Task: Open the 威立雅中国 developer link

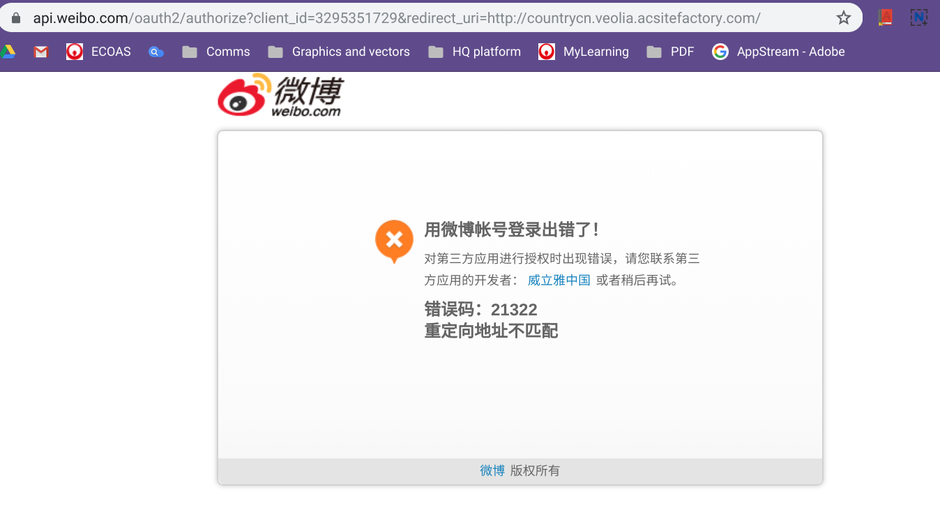Action: [x=559, y=280]
